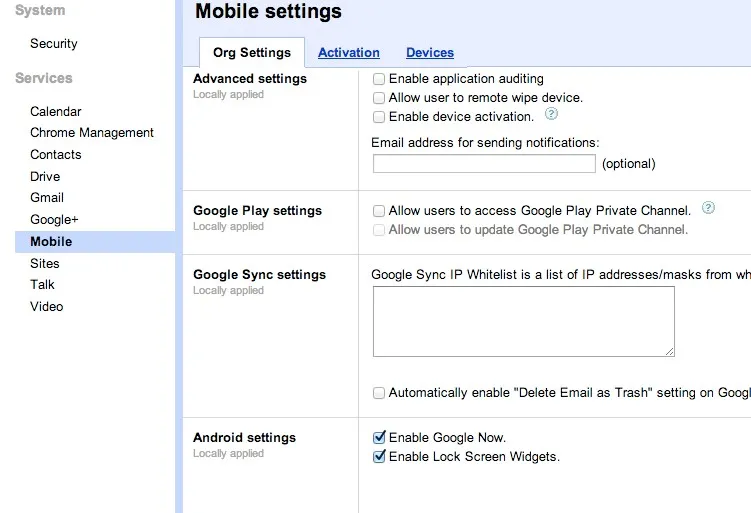This screenshot has height=513, width=751.
Task: Open Sites service settings
Action: (45, 263)
